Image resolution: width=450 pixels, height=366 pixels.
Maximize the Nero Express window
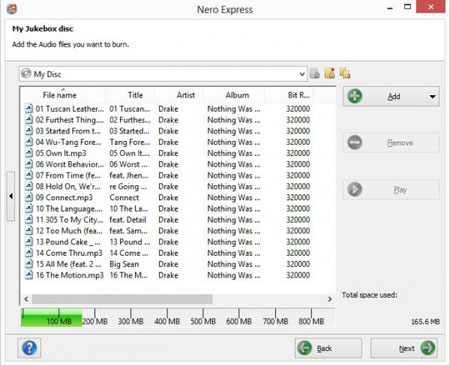[x=407, y=7]
